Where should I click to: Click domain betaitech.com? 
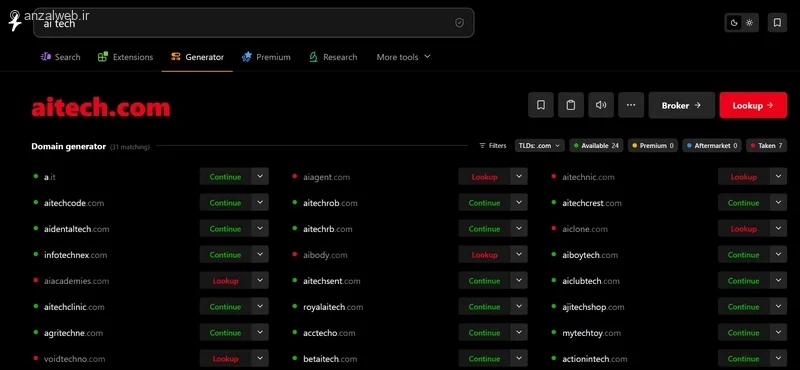click(x=330, y=359)
